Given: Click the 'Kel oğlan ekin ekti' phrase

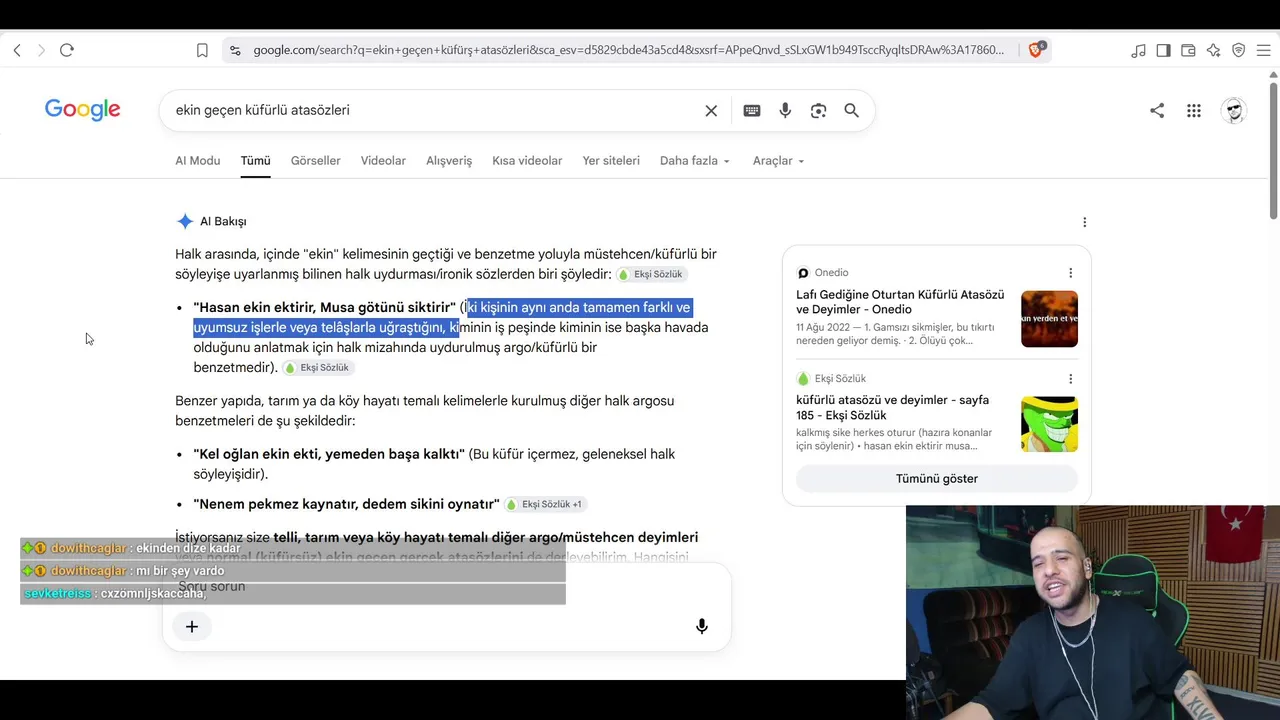Looking at the screenshot, I should (x=329, y=454).
